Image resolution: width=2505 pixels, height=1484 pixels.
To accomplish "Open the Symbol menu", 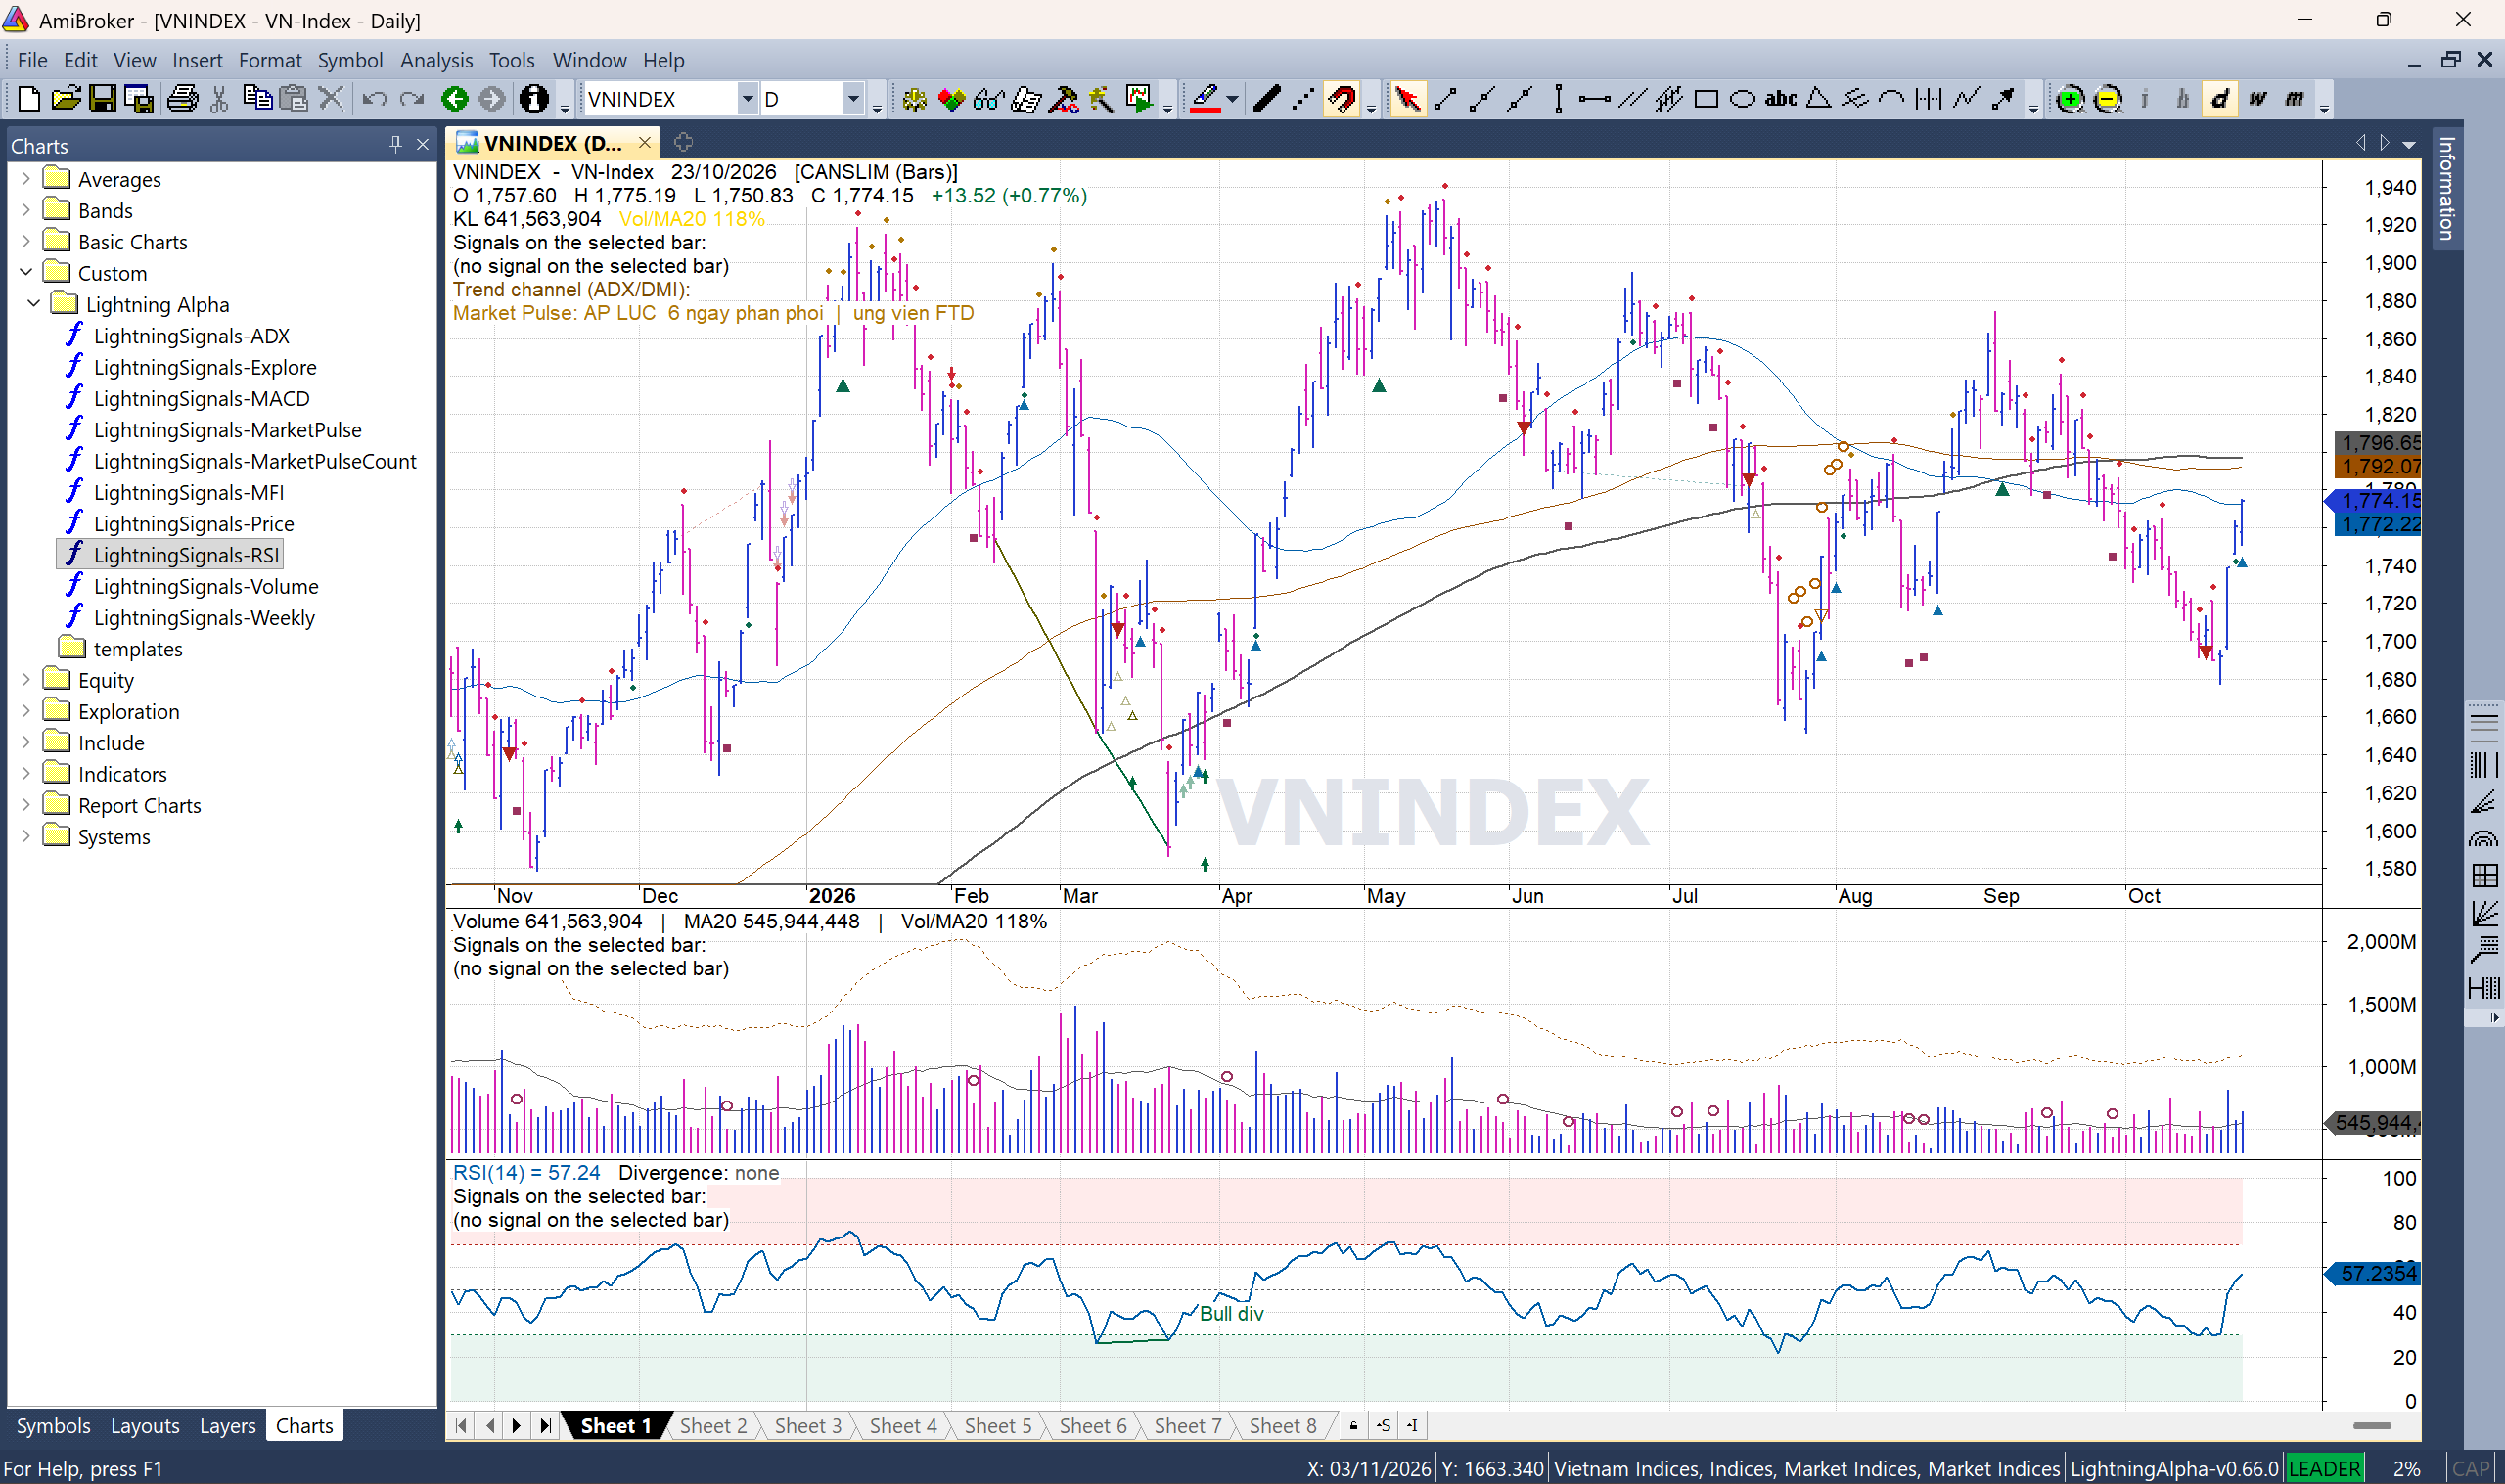I will point(350,60).
